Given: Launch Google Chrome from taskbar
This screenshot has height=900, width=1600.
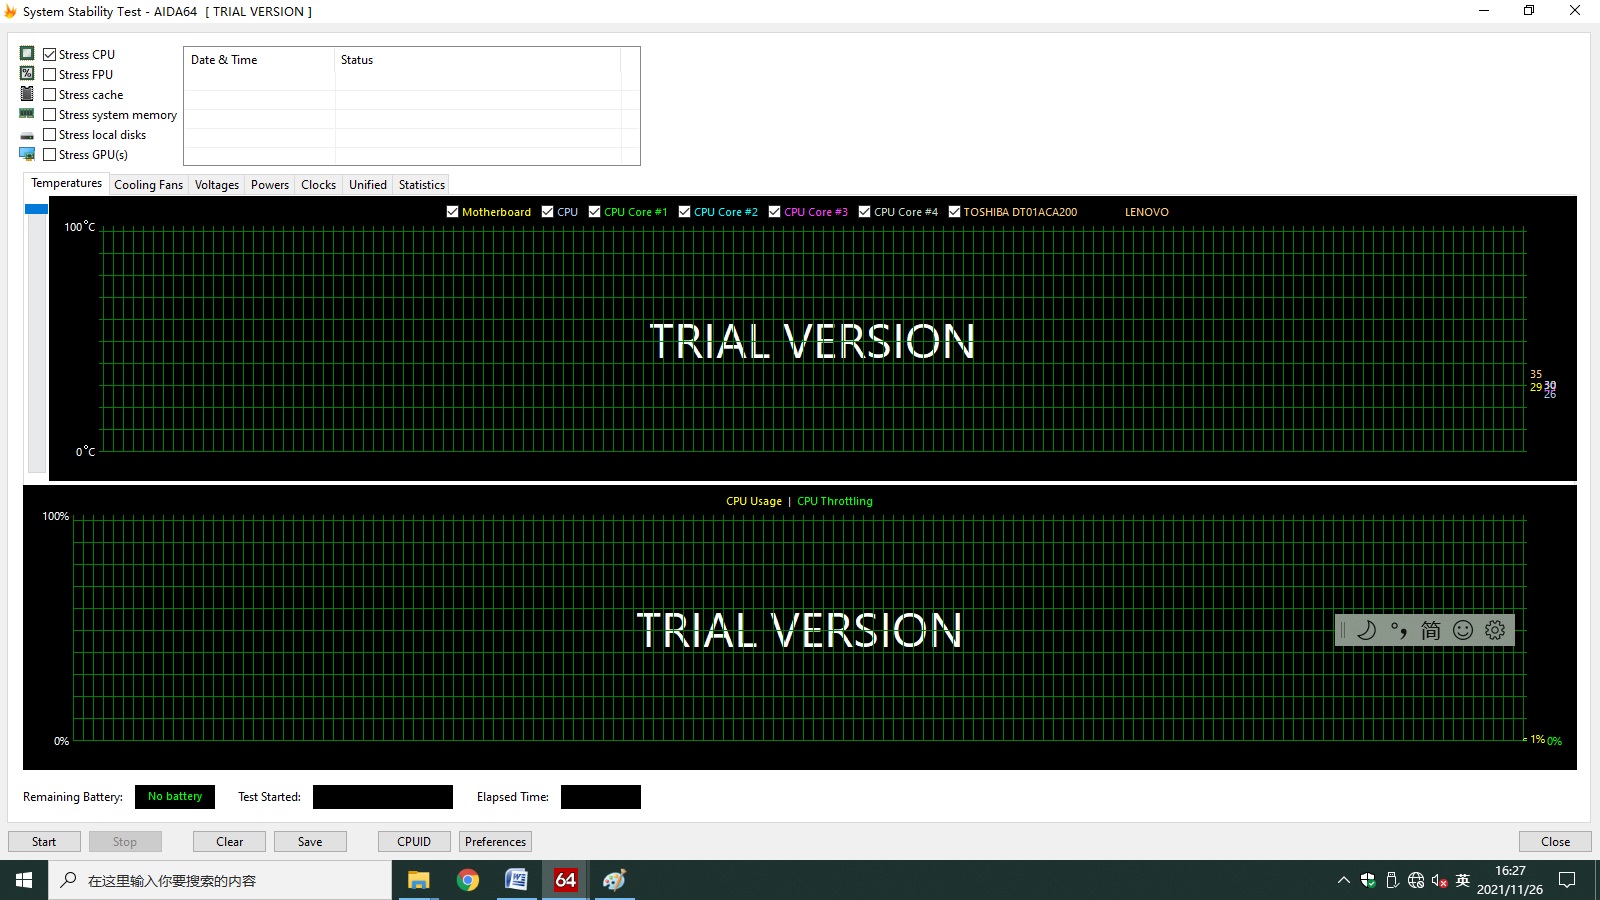Looking at the screenshot, I should pyautogui.click(x=467, y=880).
